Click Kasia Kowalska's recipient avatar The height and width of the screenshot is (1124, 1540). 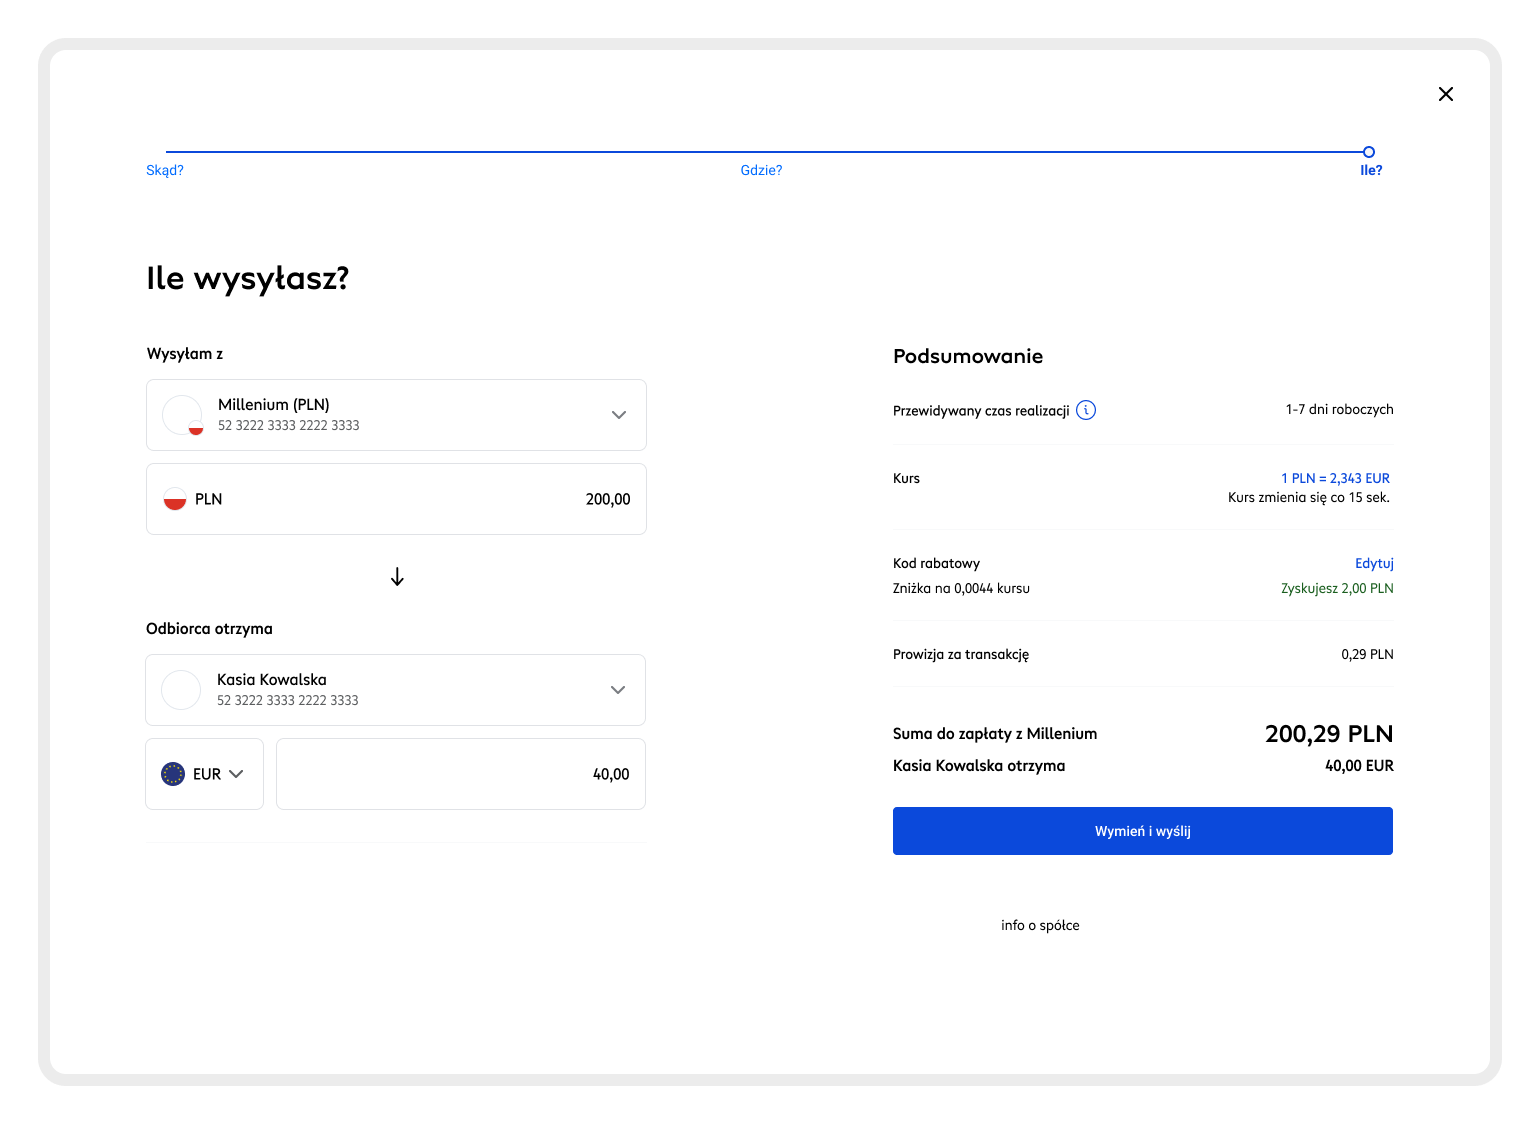pos(181,690)
